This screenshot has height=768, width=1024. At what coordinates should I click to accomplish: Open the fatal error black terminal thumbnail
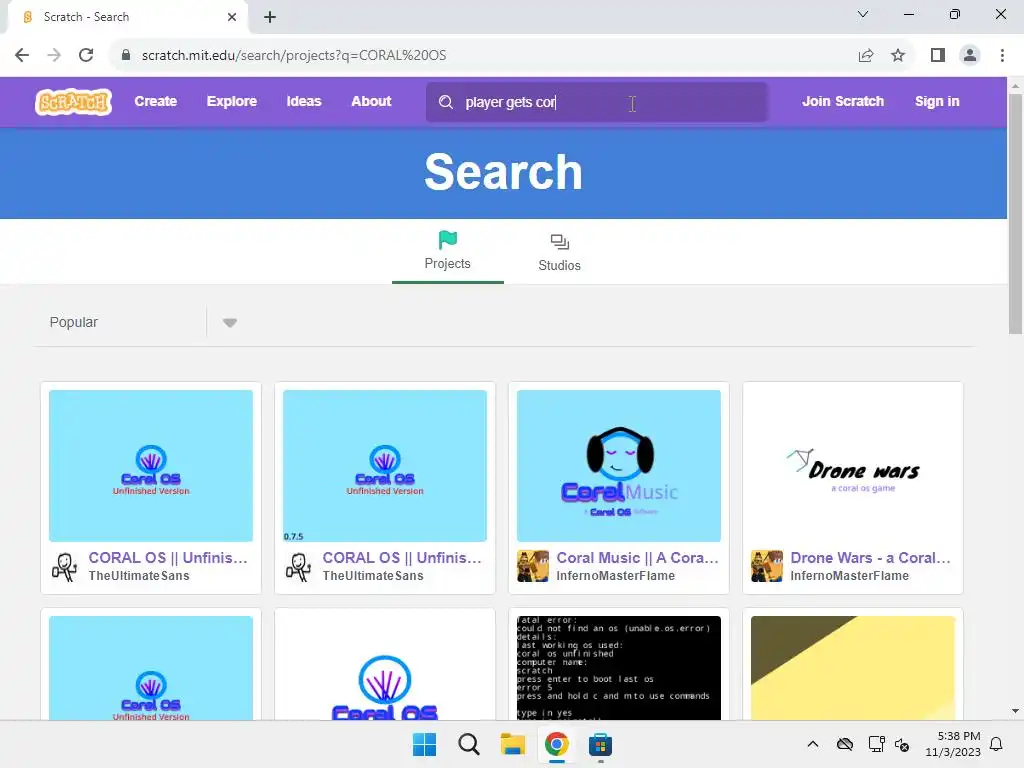(618, 667)
